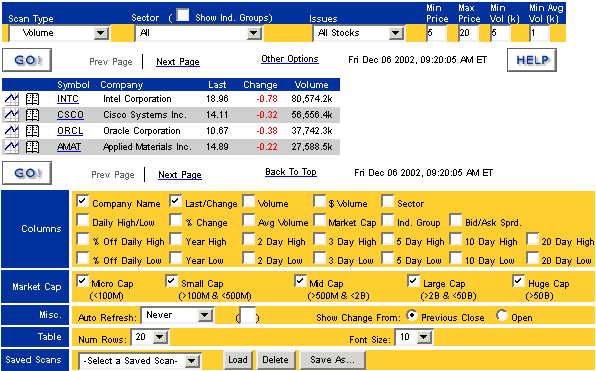Click the Min Avg Vol (k) input field
This screenshot has height=371, width=596.
[540, 33]
